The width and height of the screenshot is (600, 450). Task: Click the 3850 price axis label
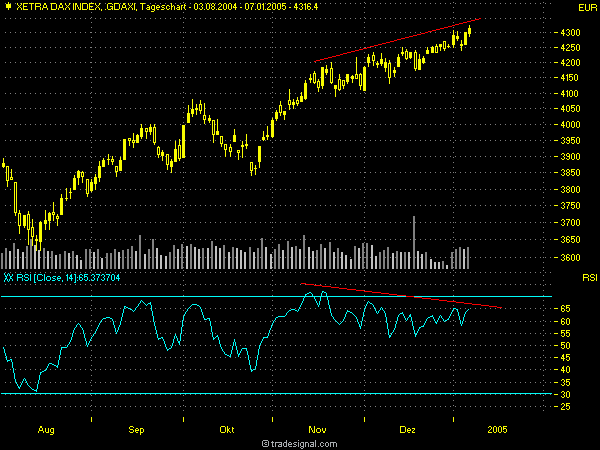(570, 173)
